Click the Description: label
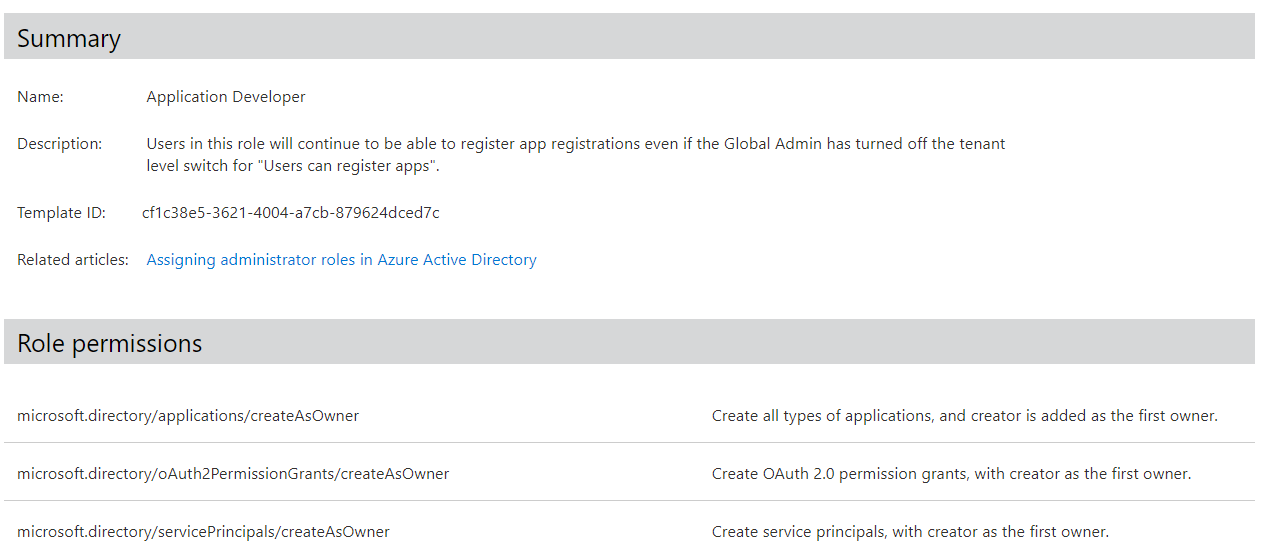The height and width of the screenshot is (554, 1264). (60, 144)
